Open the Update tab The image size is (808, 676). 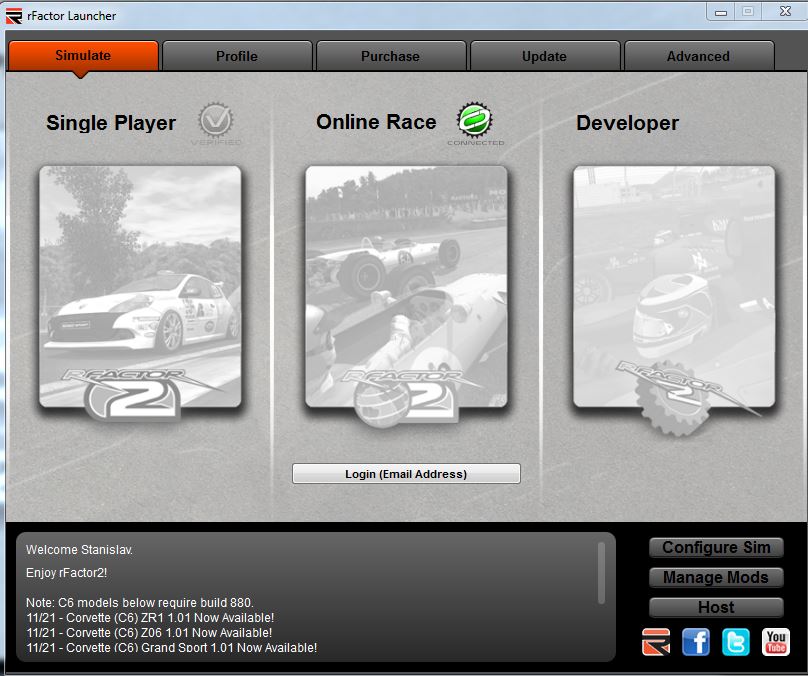coord(544,56)
